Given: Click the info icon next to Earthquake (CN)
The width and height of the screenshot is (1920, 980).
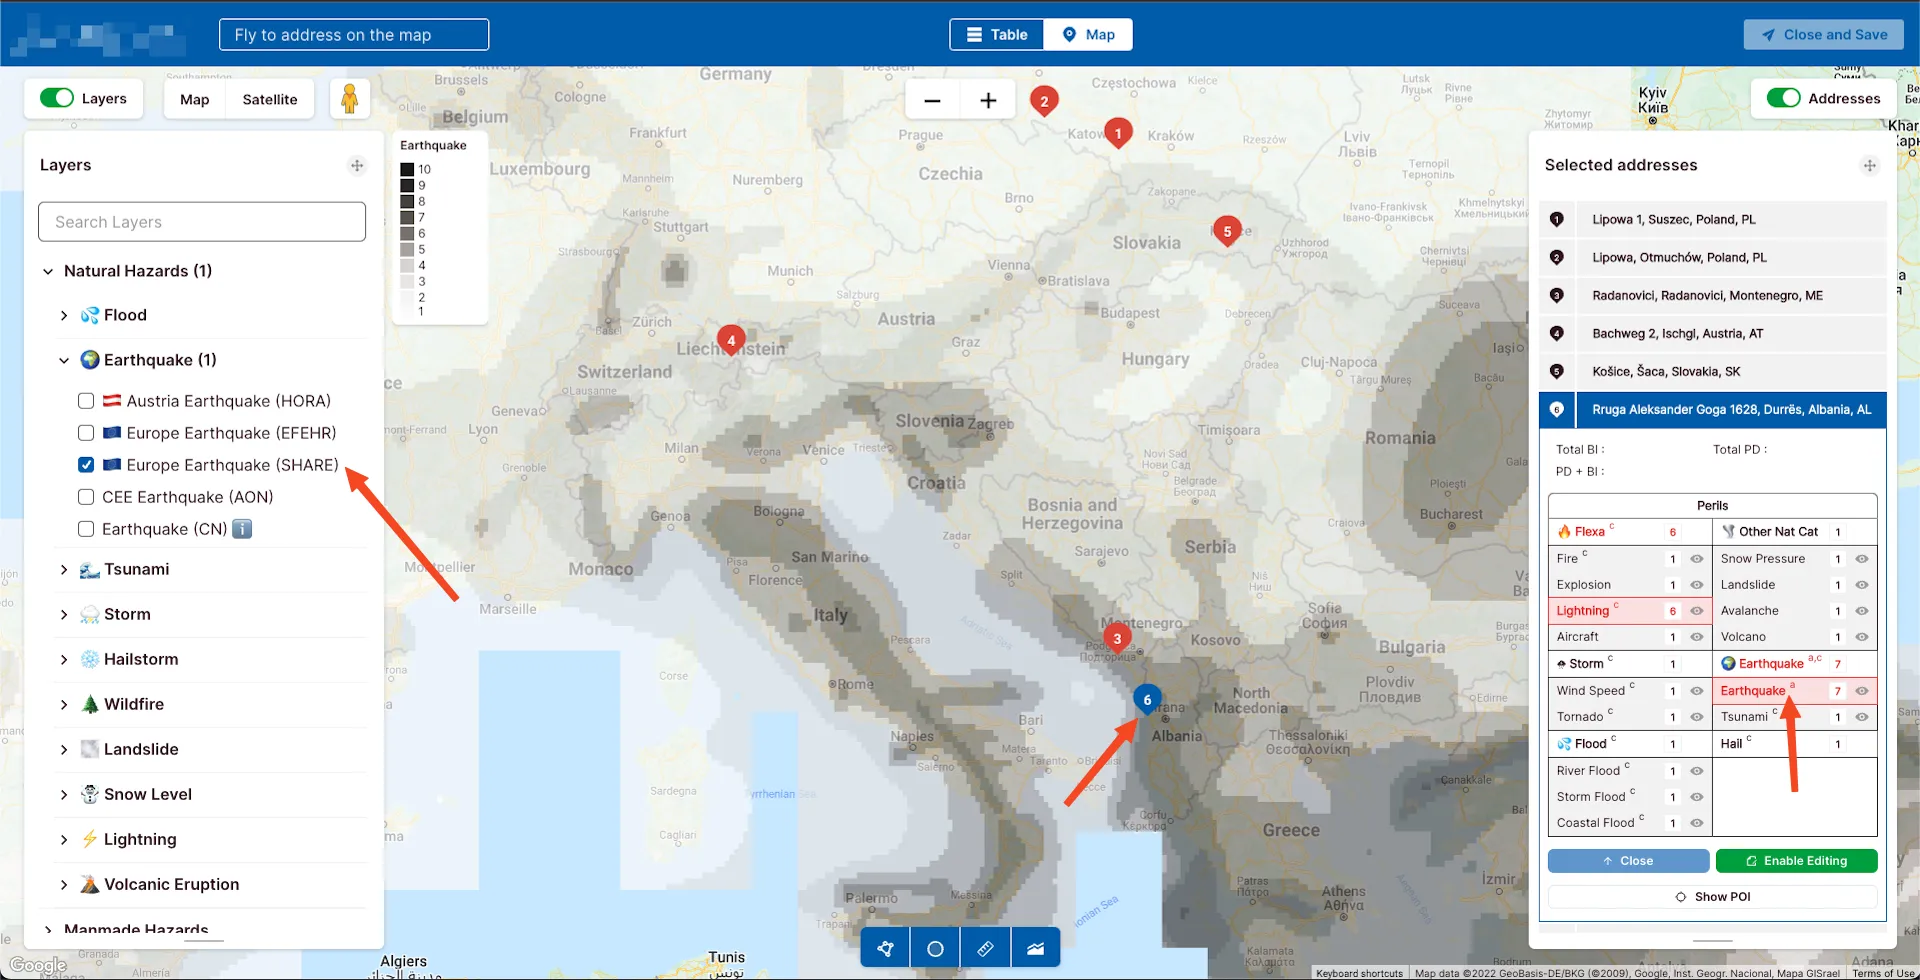Looking at the screenshot, I should [x=241, y=529].
